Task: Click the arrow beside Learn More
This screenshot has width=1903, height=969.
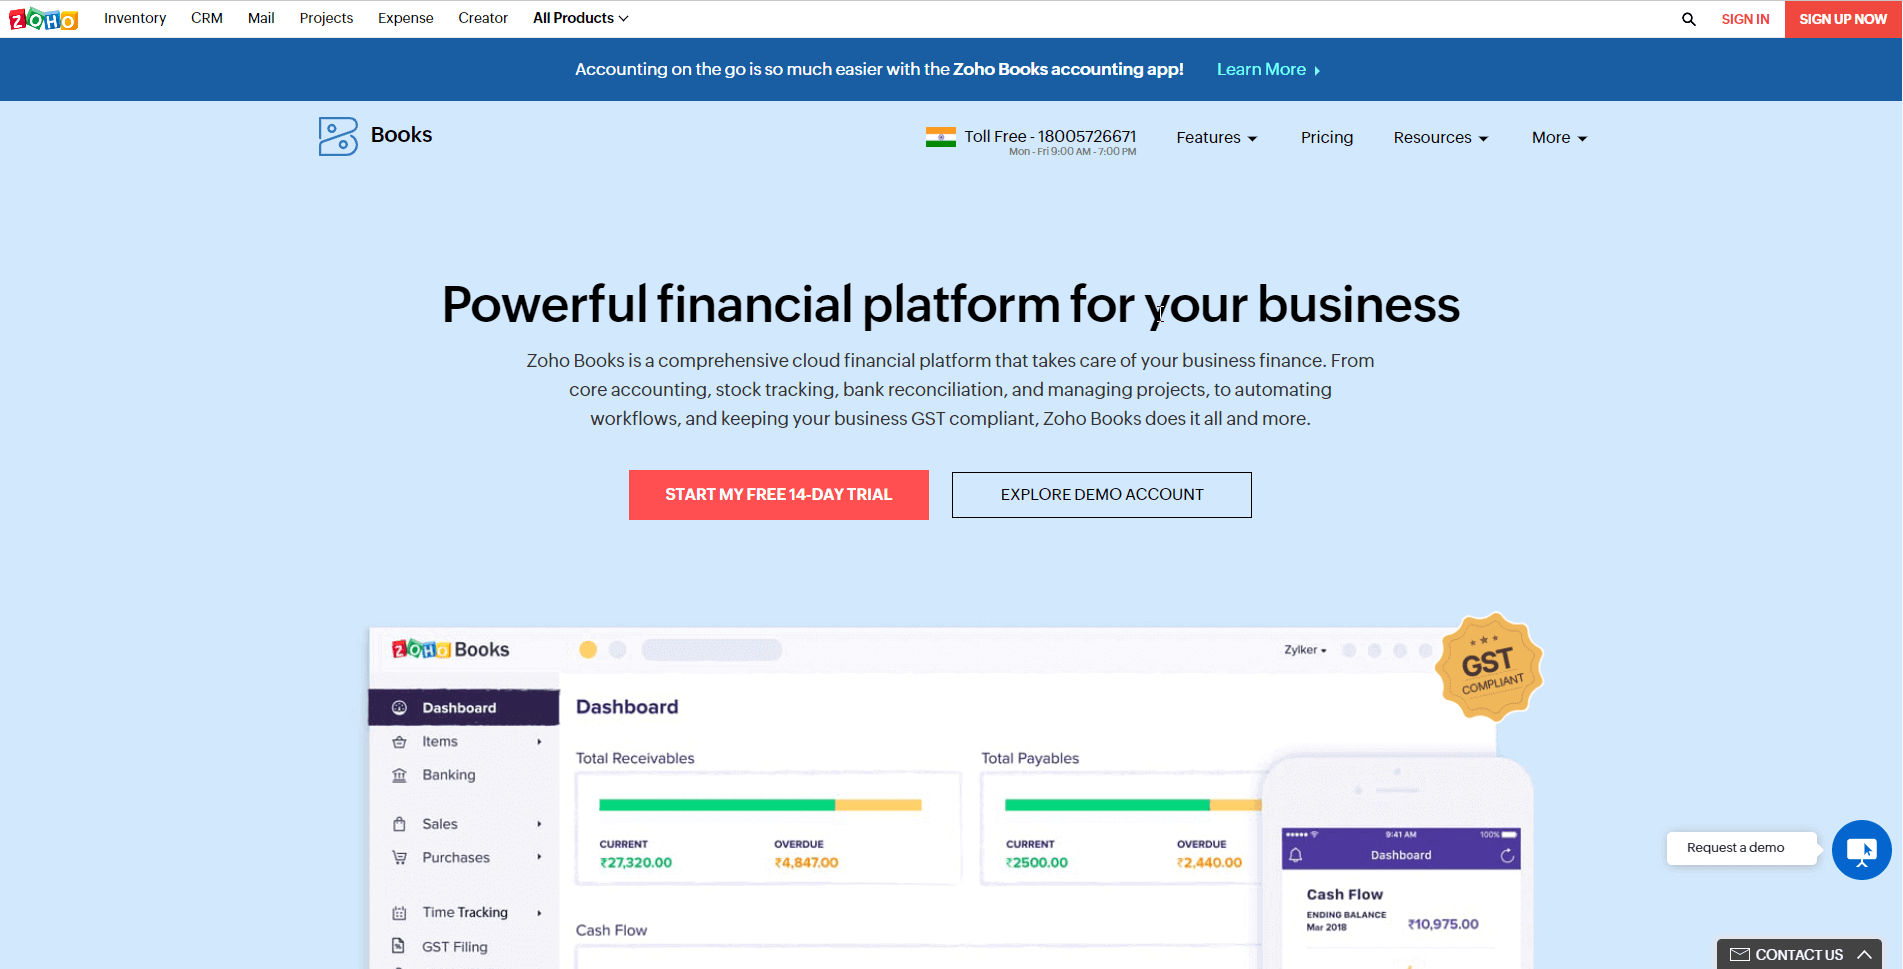Action: point(1317,70)
